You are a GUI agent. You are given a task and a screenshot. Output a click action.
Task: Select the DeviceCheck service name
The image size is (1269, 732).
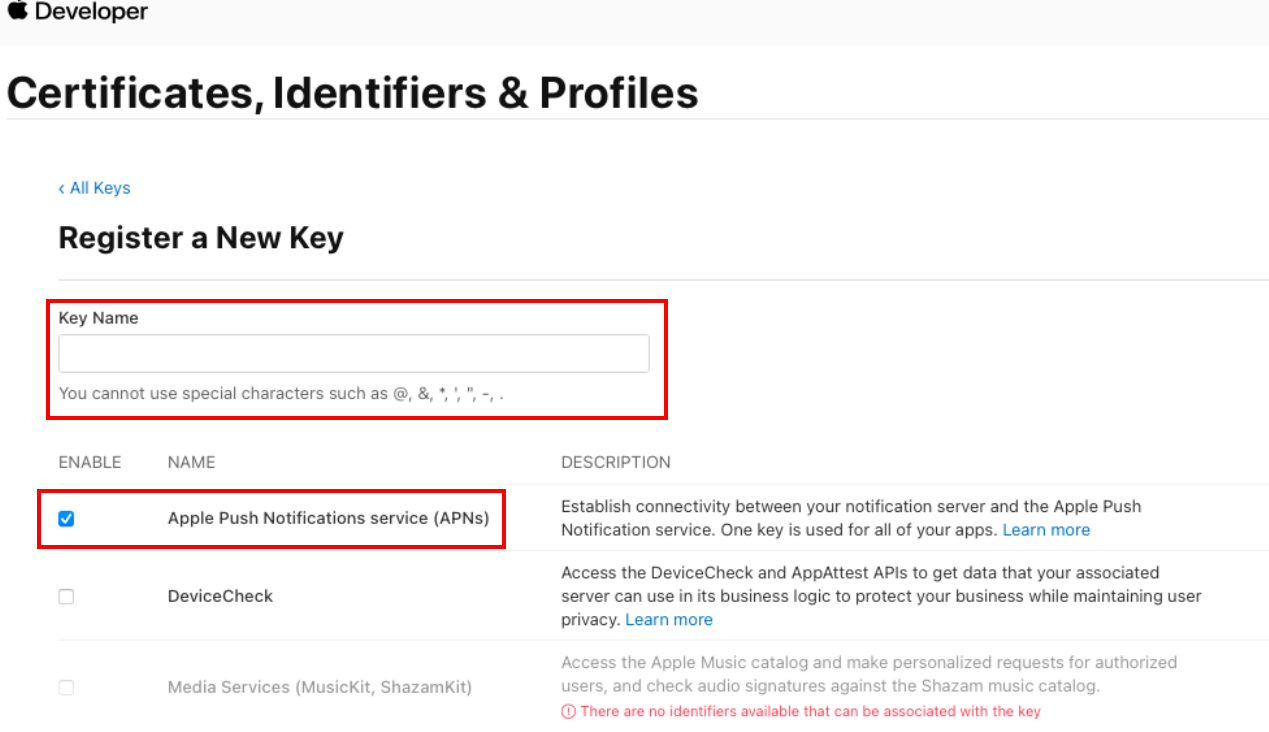point(220,596)
